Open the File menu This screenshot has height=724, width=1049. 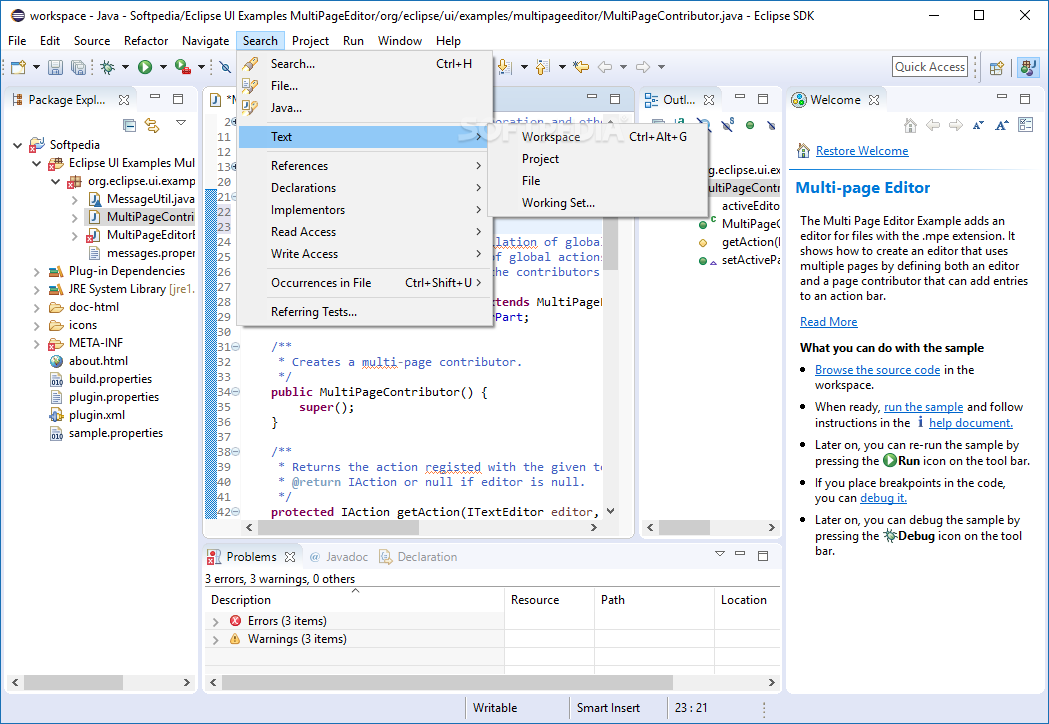(17, 41)
